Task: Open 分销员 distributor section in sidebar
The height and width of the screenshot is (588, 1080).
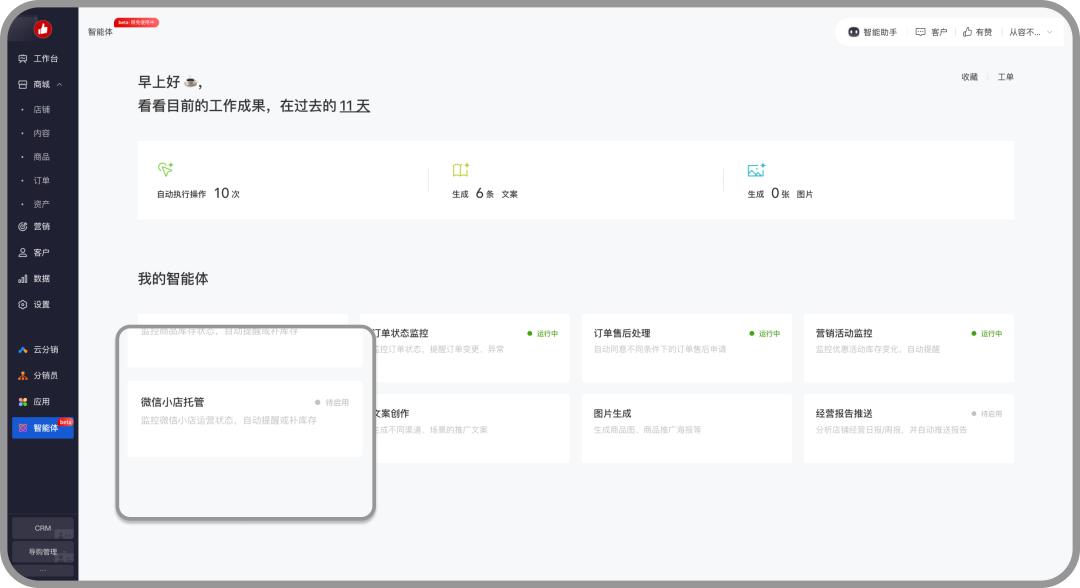Action: pyautogui.click(x=40, y=376)
